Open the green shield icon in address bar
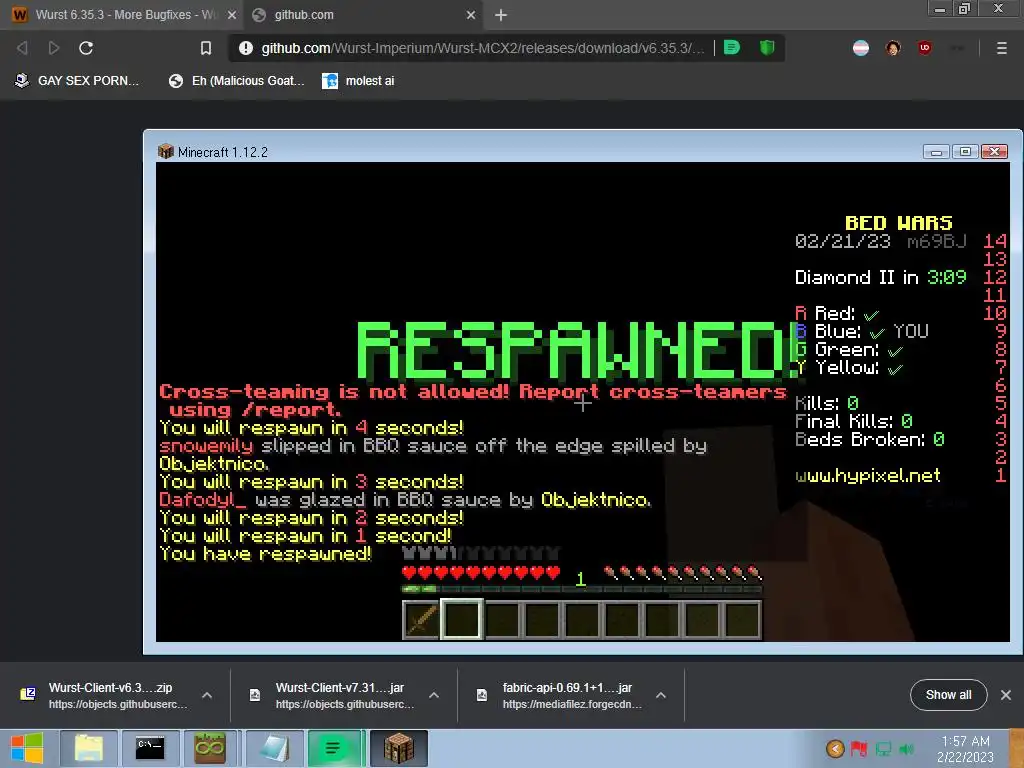 tap(767, 48)
